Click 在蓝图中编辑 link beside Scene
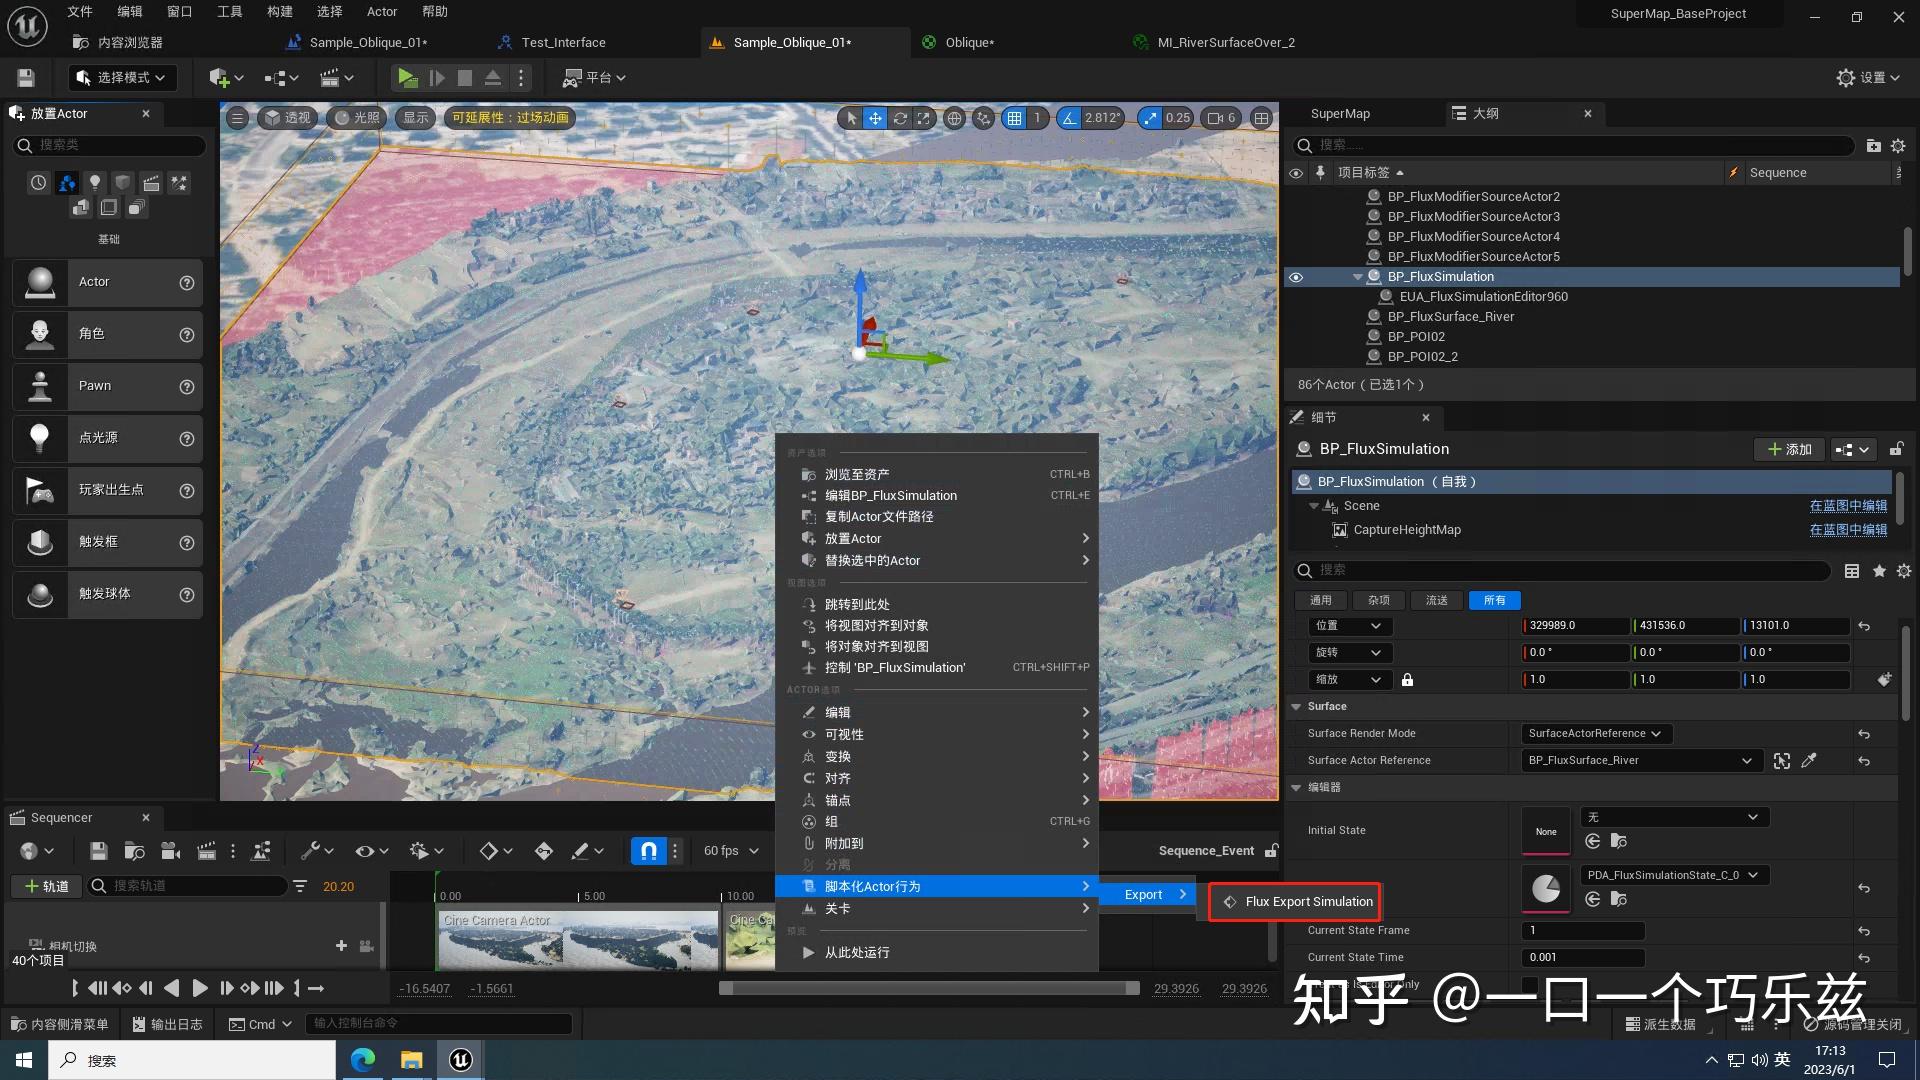The height and width of the screenshot is (1080, 1920). click(1848, 506)
